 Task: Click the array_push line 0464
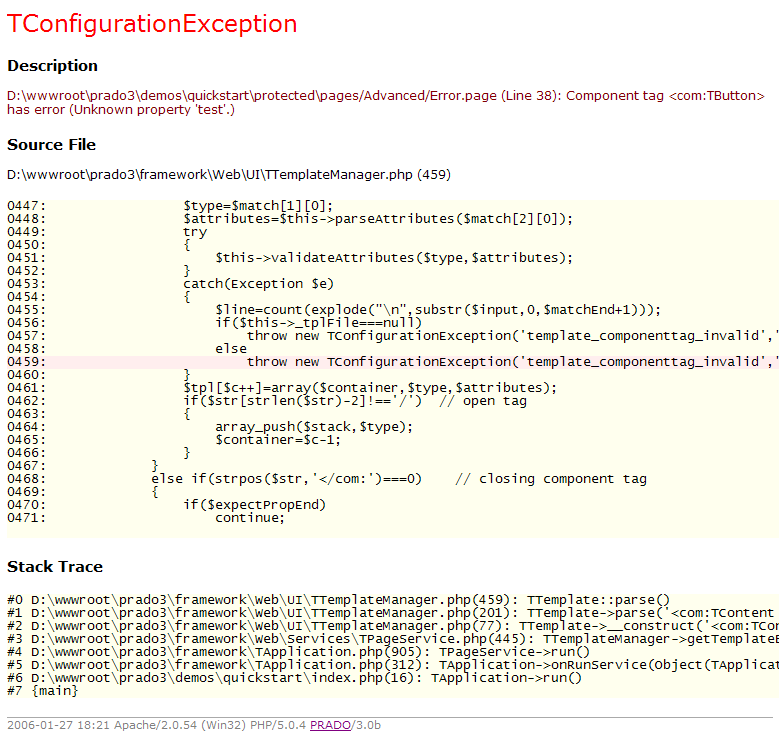(310, 427)
